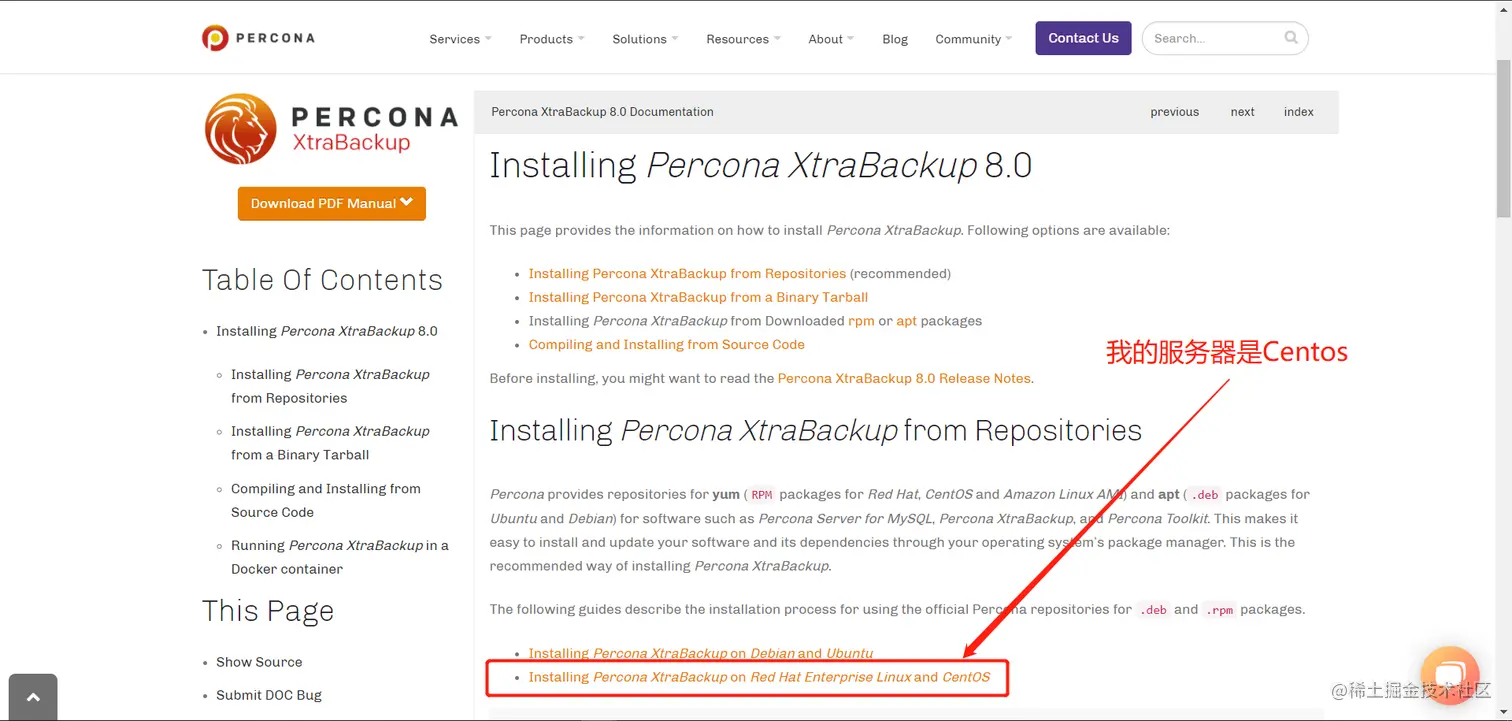Click the 'This Page' sidebar heading
Viewport: 1512px width, 721px height.
pyautogui.click(x=268, y=611)
